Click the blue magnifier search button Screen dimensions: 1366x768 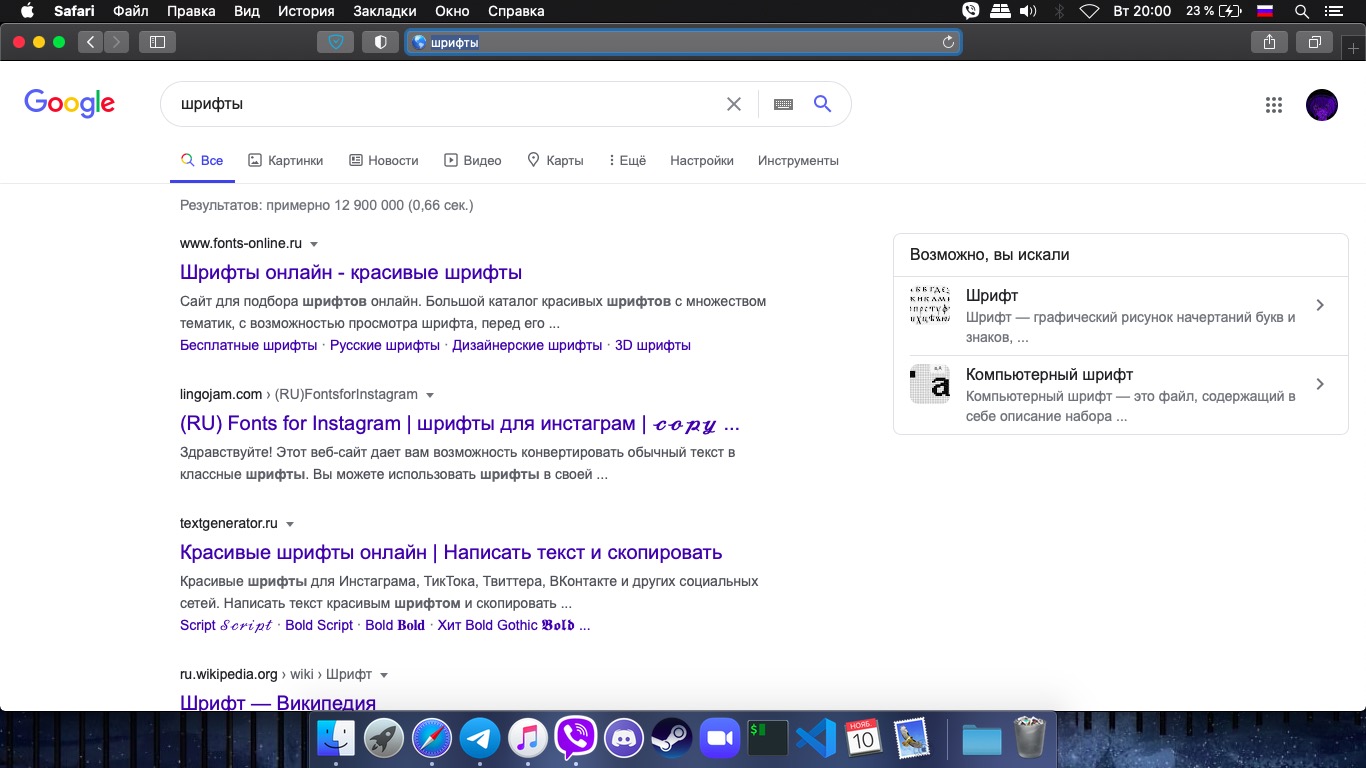click(x=822, y=104)
